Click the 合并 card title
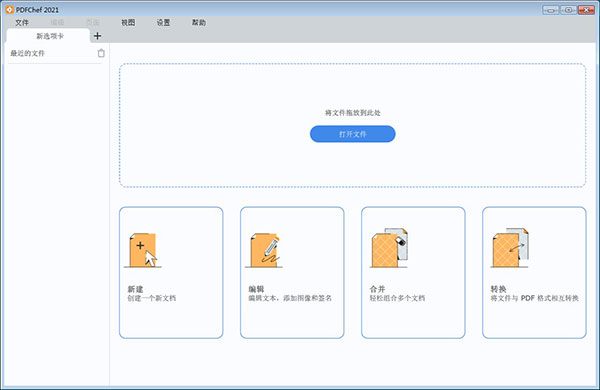Image resolution: width=600 pixels, height=390 pixels. pyautogui.click(x=377, y=289)
